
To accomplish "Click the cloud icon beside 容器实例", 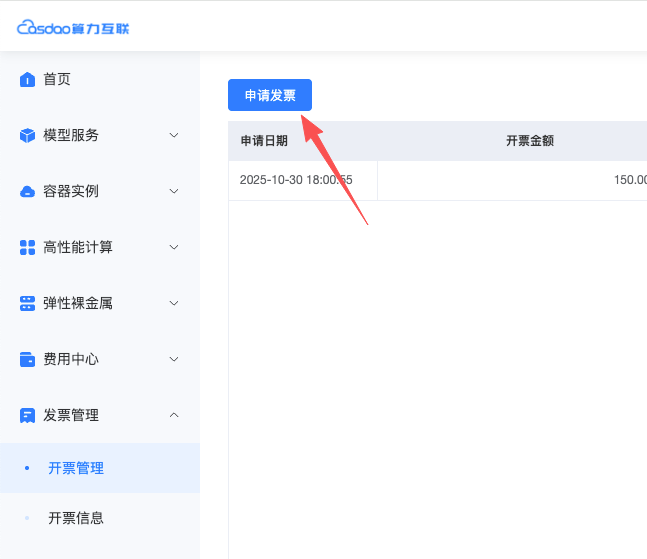I will coord(27,191).
